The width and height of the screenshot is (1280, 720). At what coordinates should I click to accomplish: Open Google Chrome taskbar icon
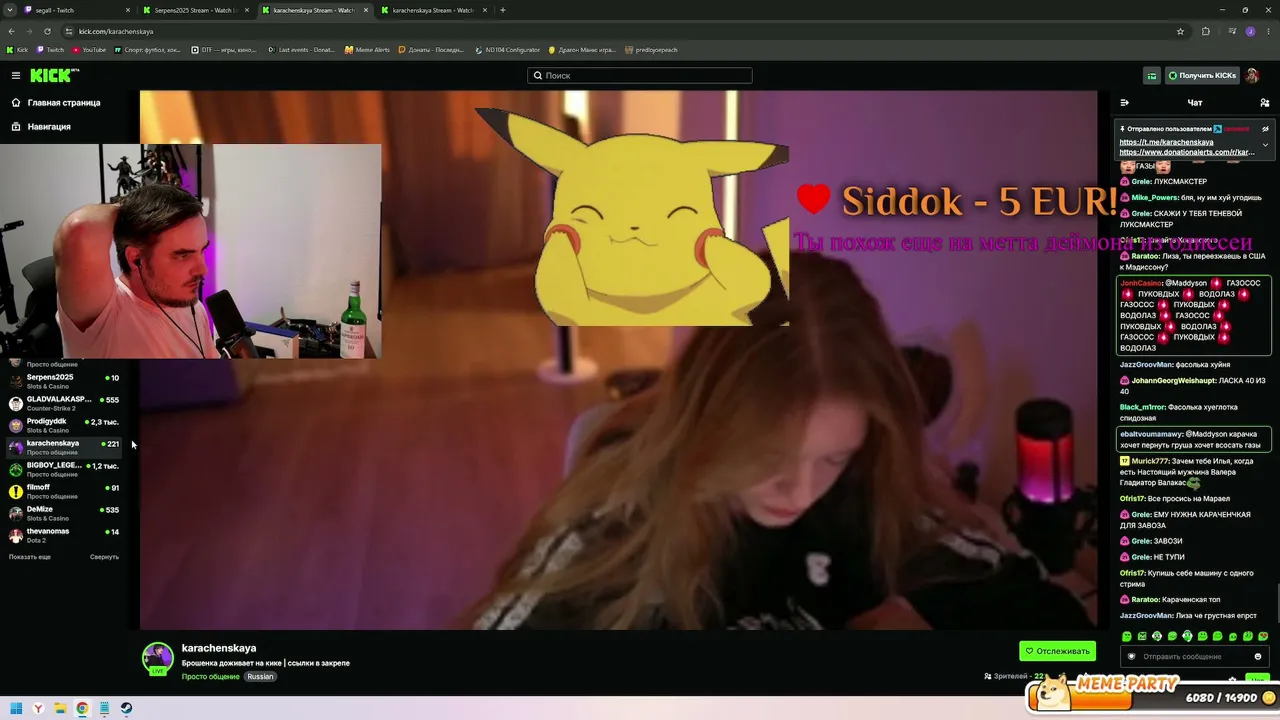click(82, 708)
